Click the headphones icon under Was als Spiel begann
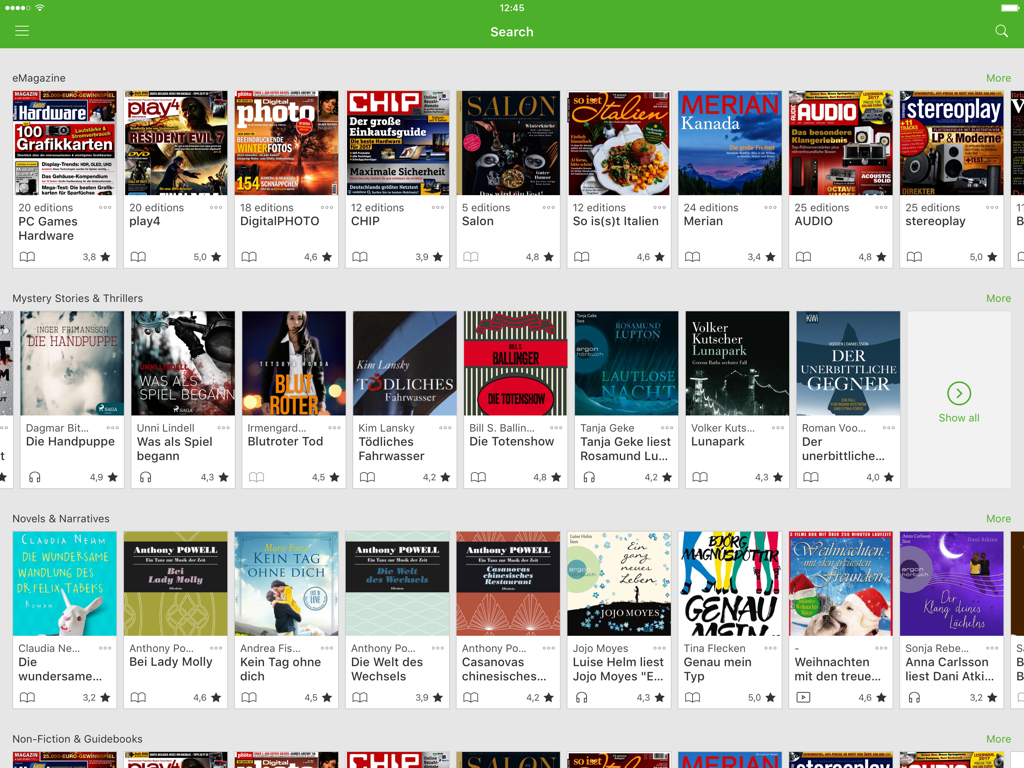This screenshot has width=1024, height=768. [146, 477]
